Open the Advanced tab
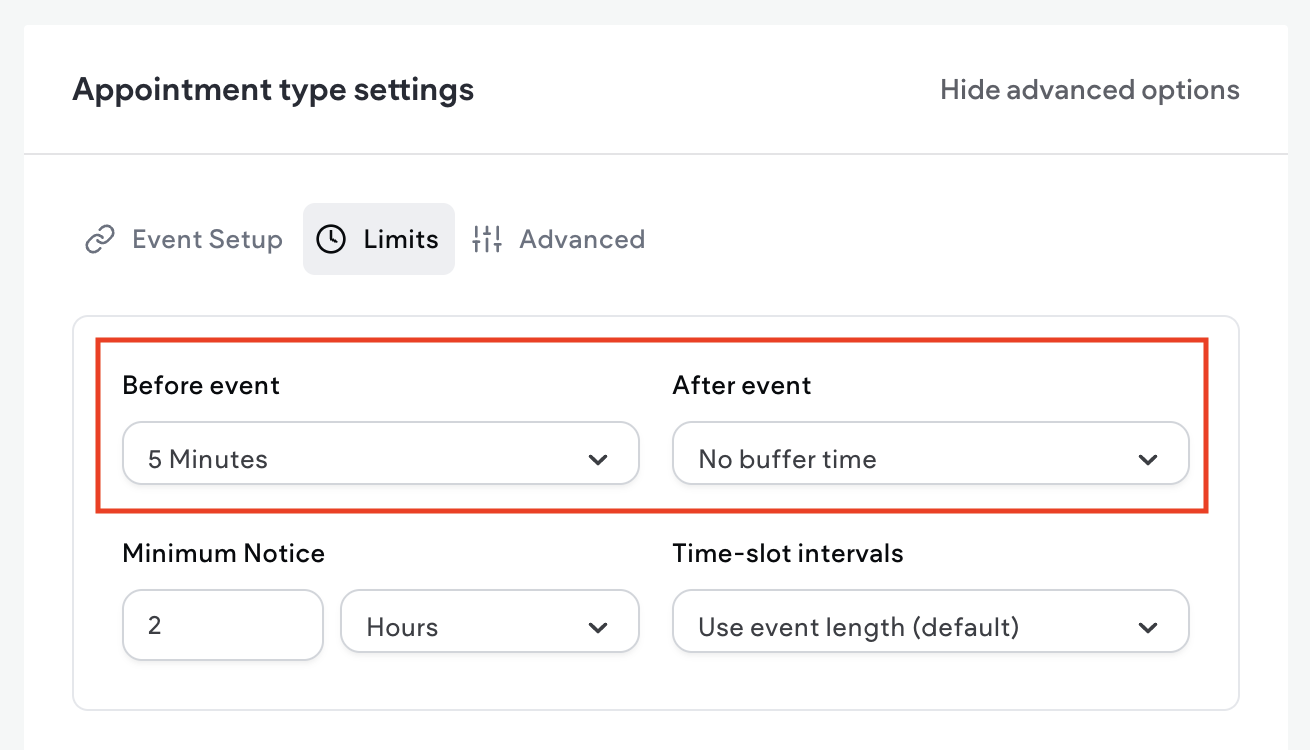The height and width of the screenshot is (750, 1310). pos(582,240)
